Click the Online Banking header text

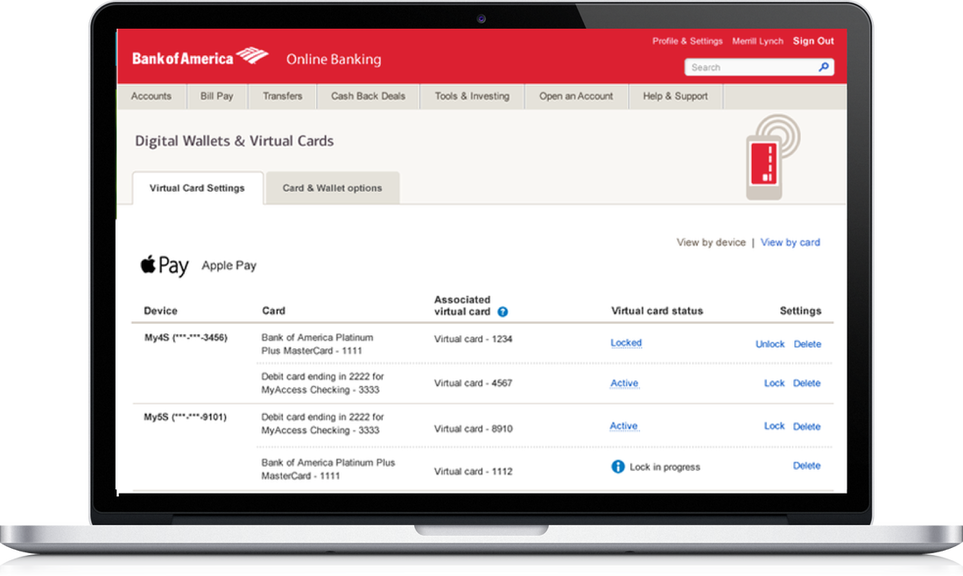tap(333, 60)
